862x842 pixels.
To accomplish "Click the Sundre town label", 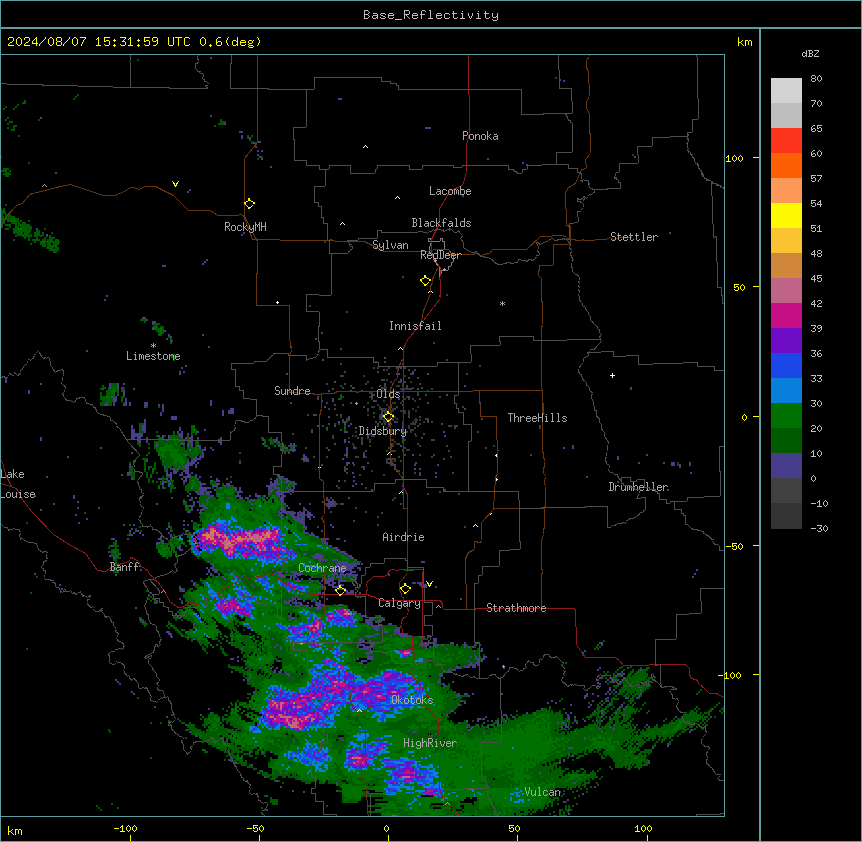I will [x=292, y=391].
